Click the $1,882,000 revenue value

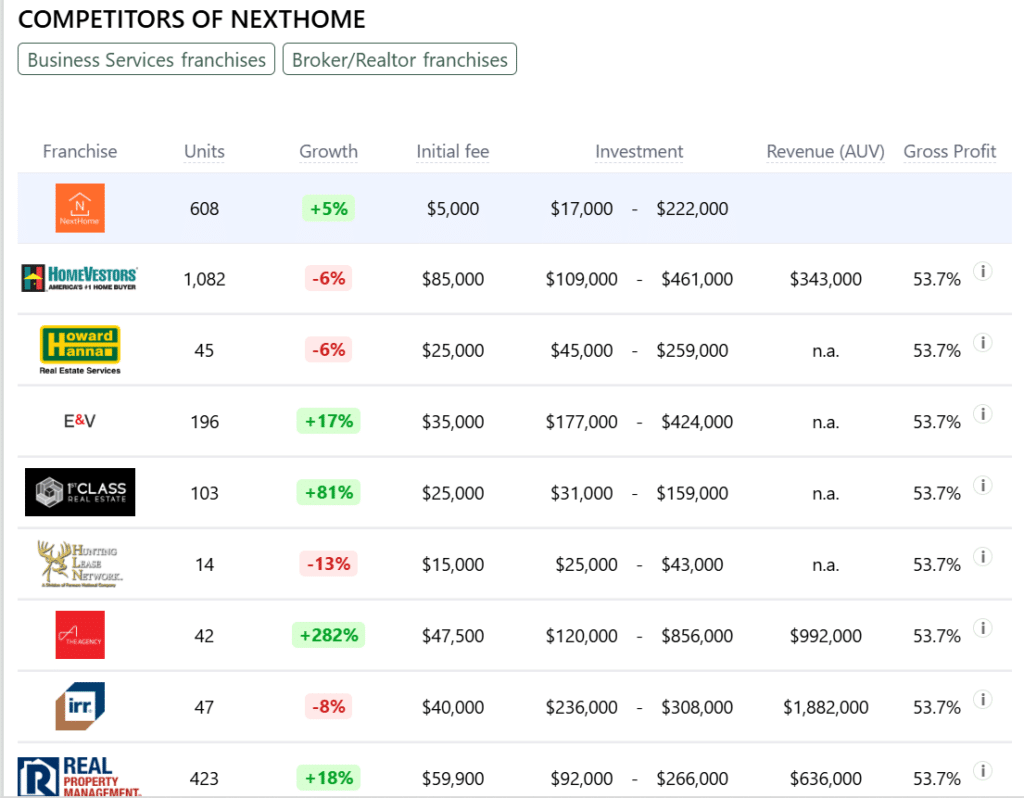click(825, 707)
